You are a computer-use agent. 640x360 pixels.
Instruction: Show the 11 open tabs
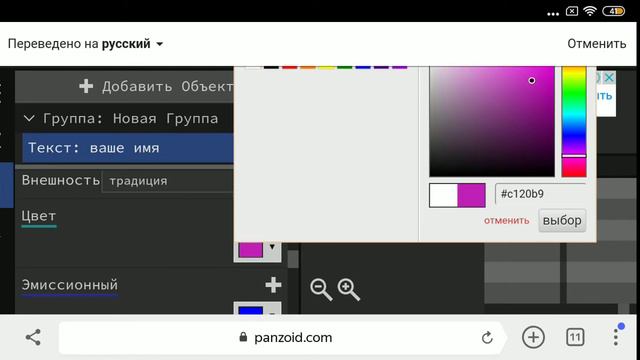575,337
